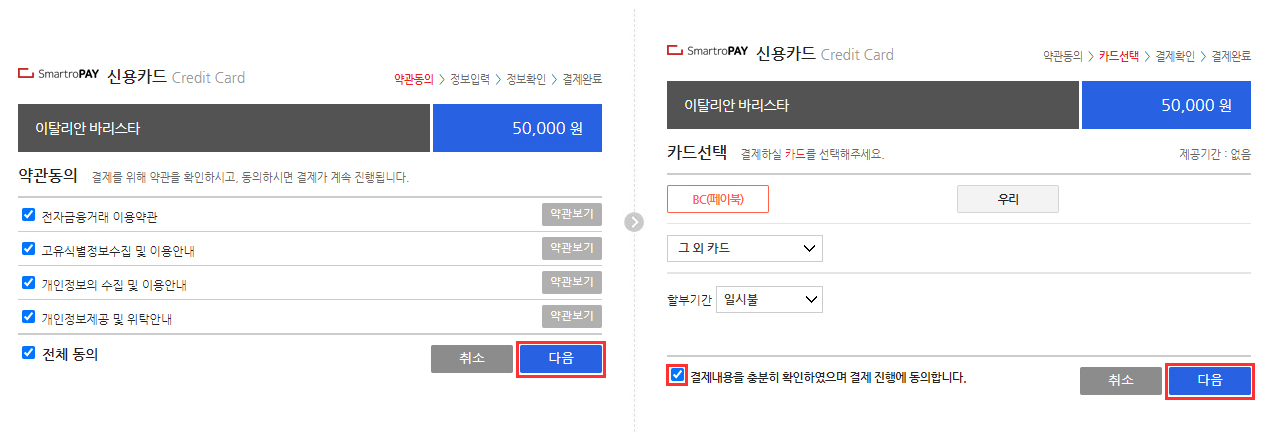Select the 우리 card button
The width and height of the screenshot is (1273, 444).
tap(1008, 199)
